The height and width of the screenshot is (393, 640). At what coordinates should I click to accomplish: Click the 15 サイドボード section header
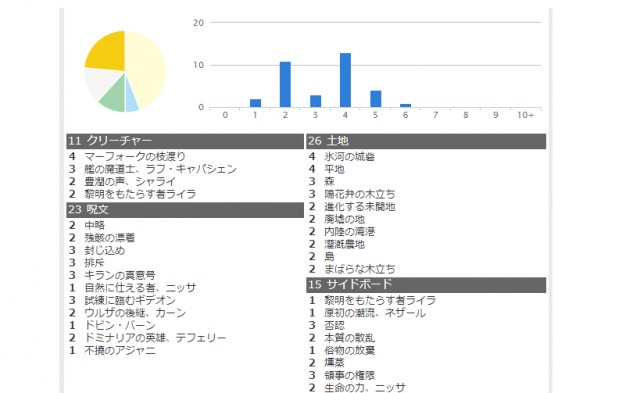click(x=426, y=285)
